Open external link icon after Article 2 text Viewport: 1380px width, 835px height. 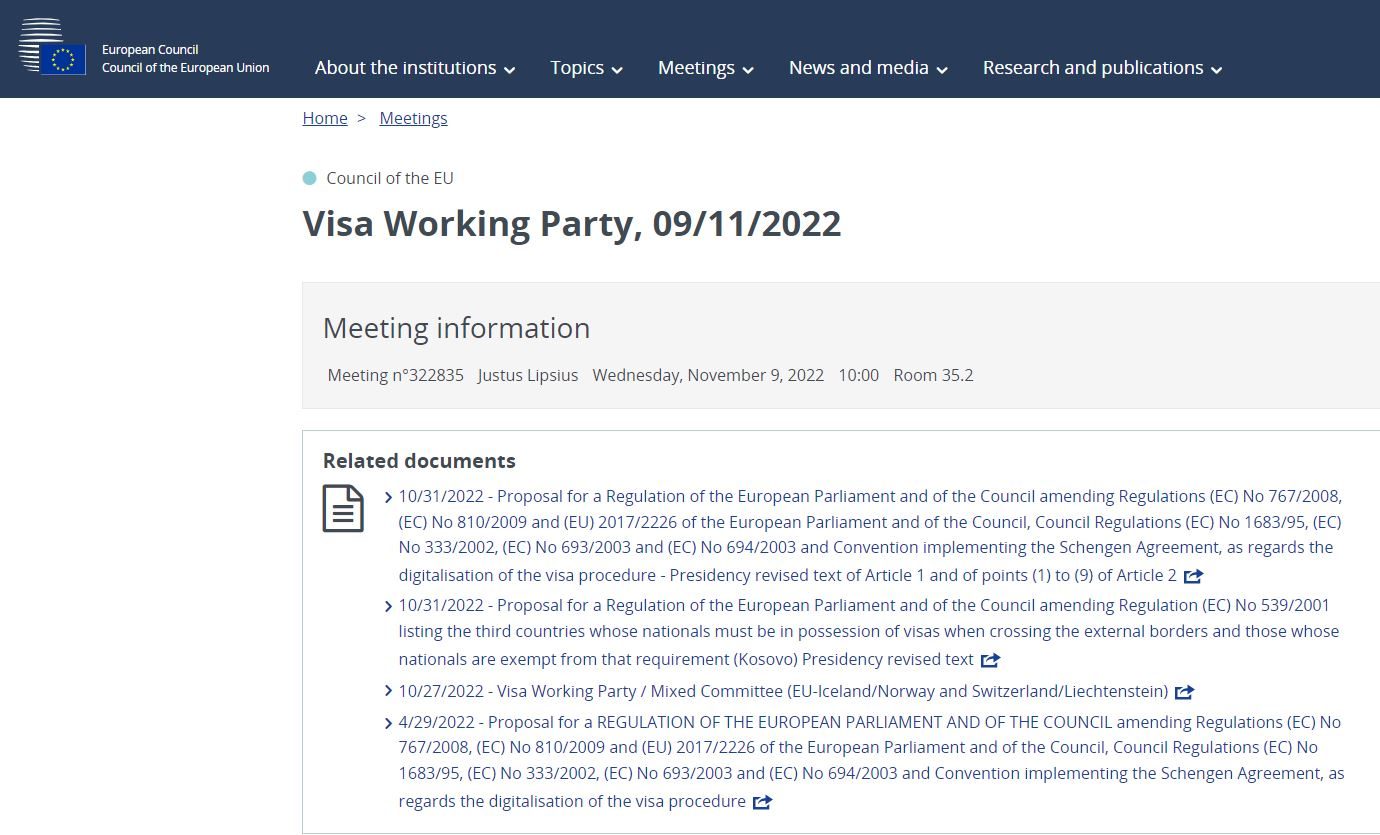(x=1193, y=576)
